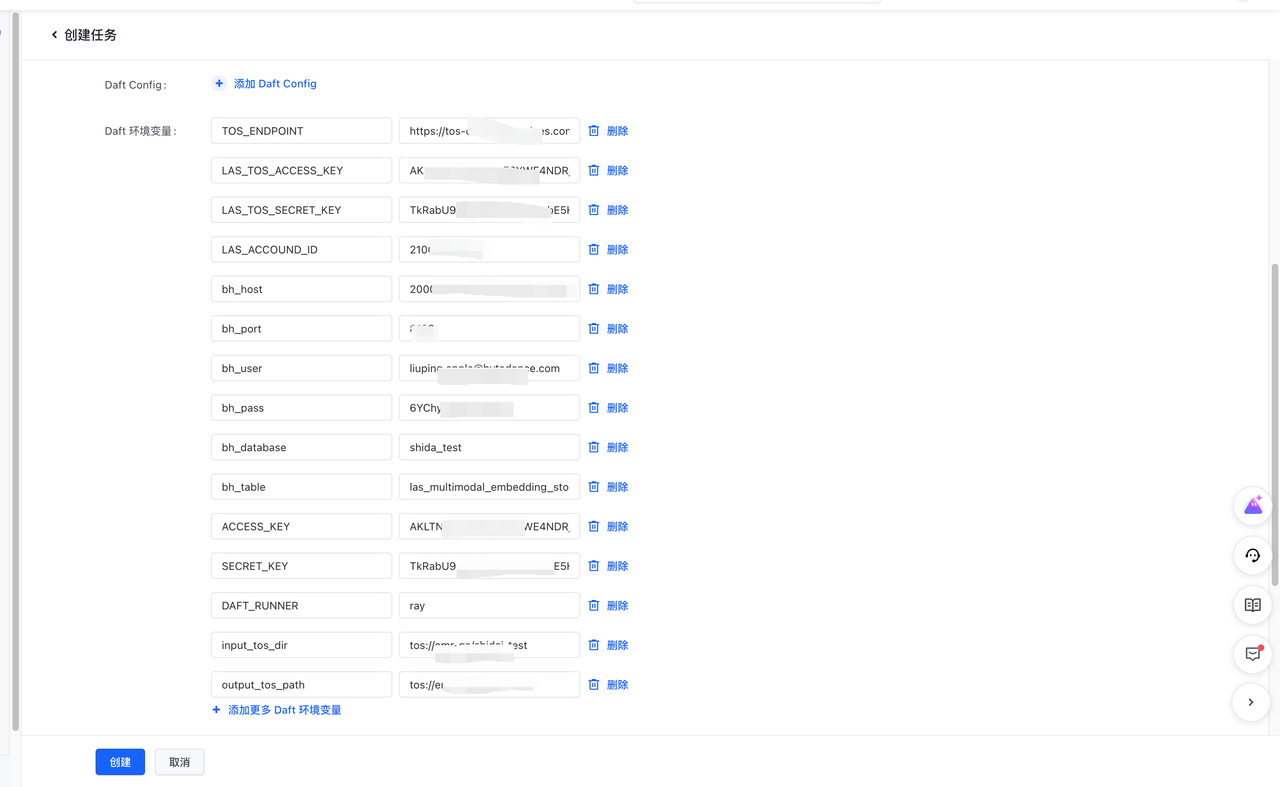Click the value field of LAS_ACCOUNT_ID
The height and width of the screenshot is (787, 1280).
[x=489, y=249]
